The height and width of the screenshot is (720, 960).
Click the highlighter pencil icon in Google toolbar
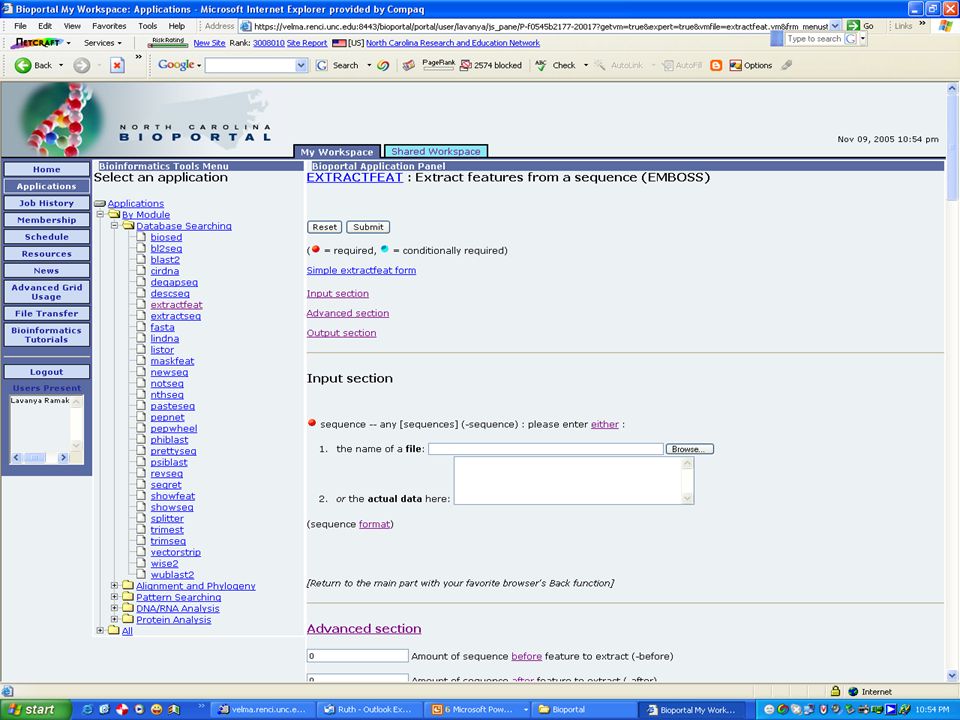[787, 65]
